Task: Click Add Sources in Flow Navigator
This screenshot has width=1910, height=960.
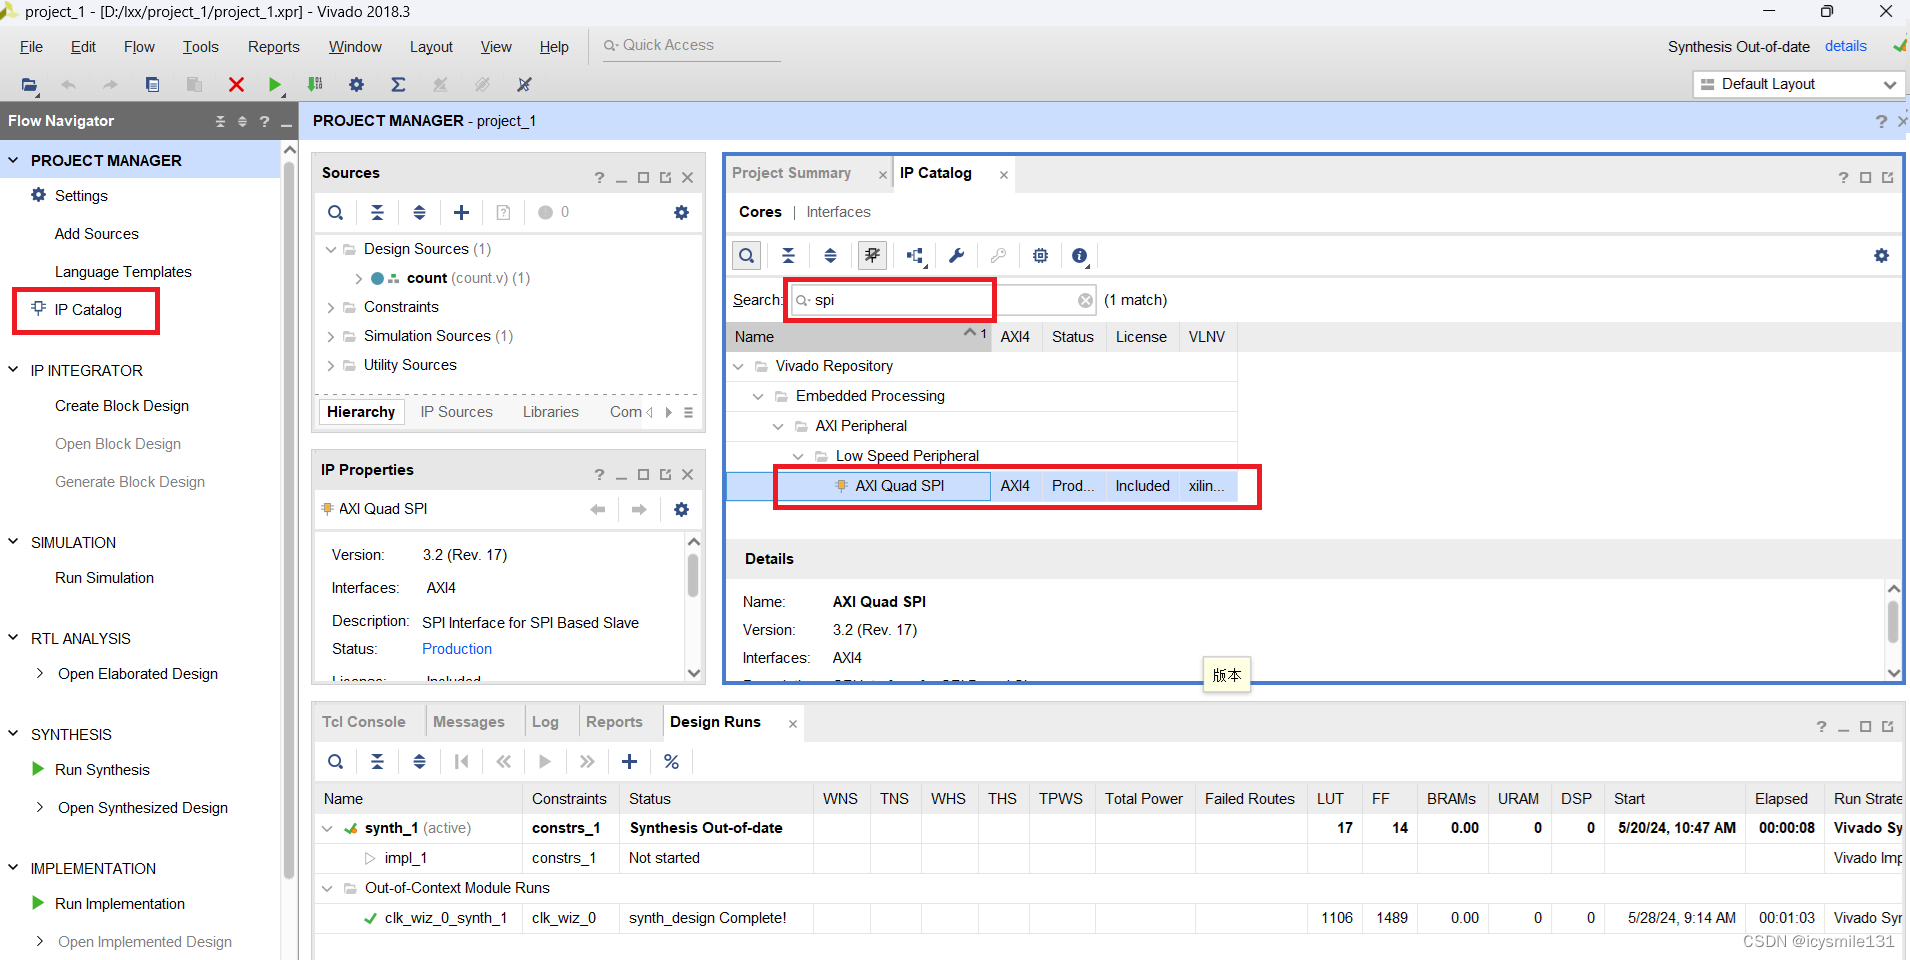Action: click(x=96, y=234)
